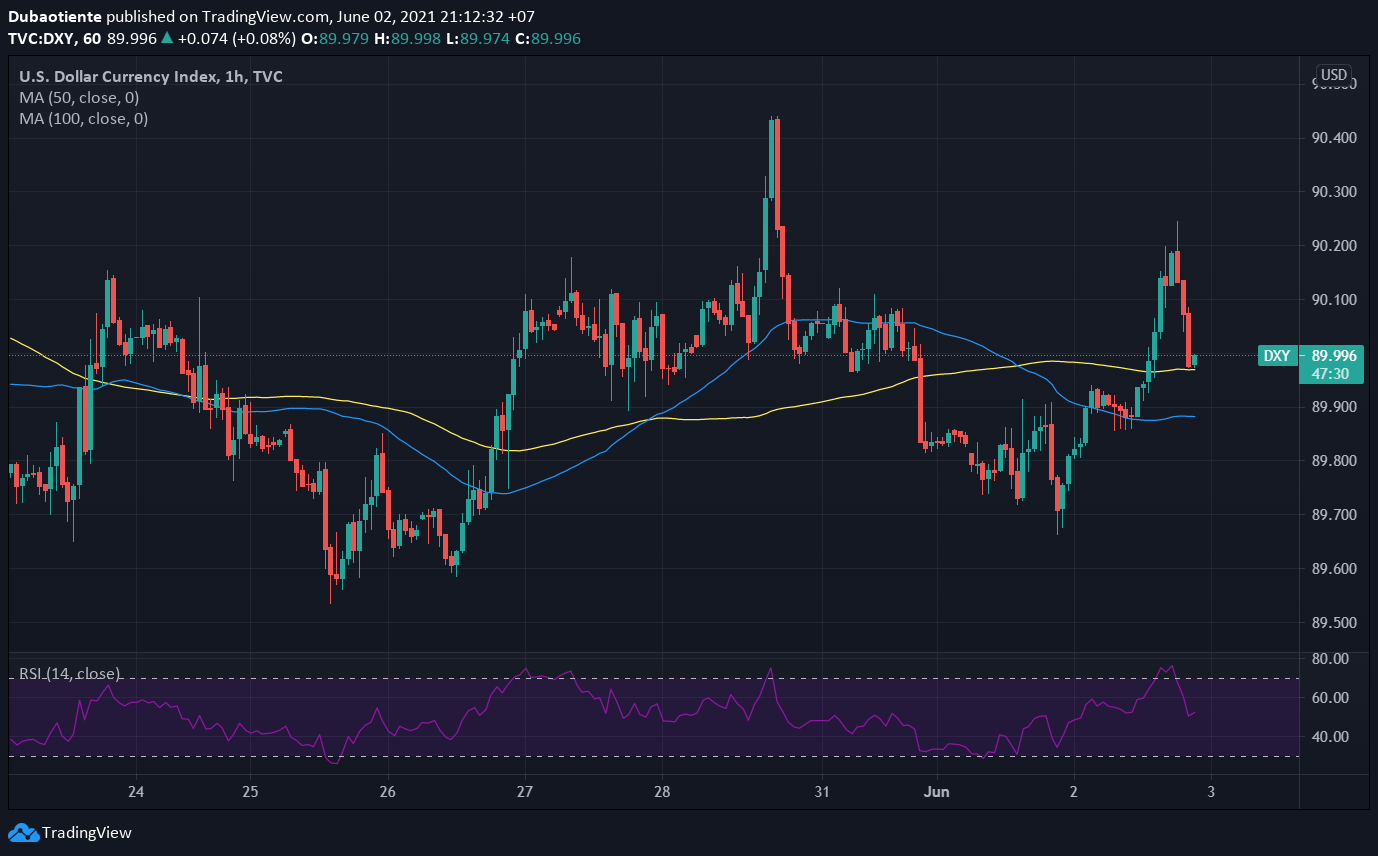
Task: Click the date label 26 on time axis
Action: pyautogui.click(x=388, y=792)
